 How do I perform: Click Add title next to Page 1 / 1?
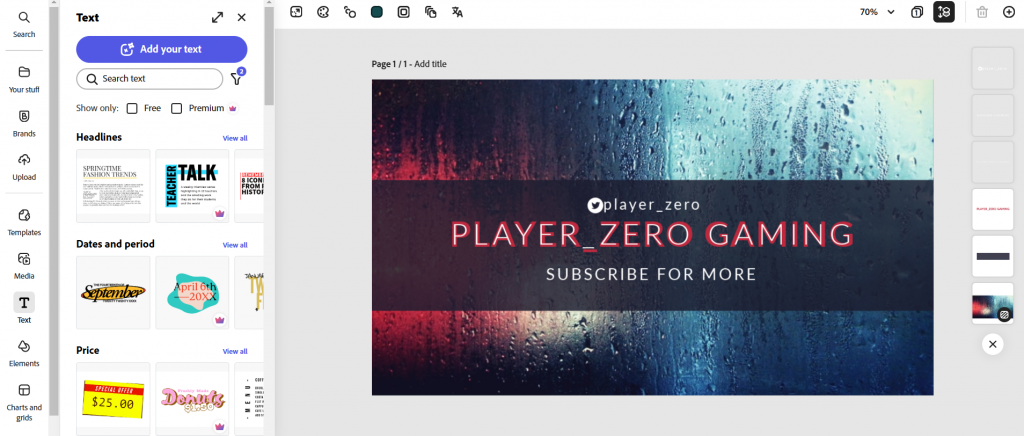coord(430,64)
